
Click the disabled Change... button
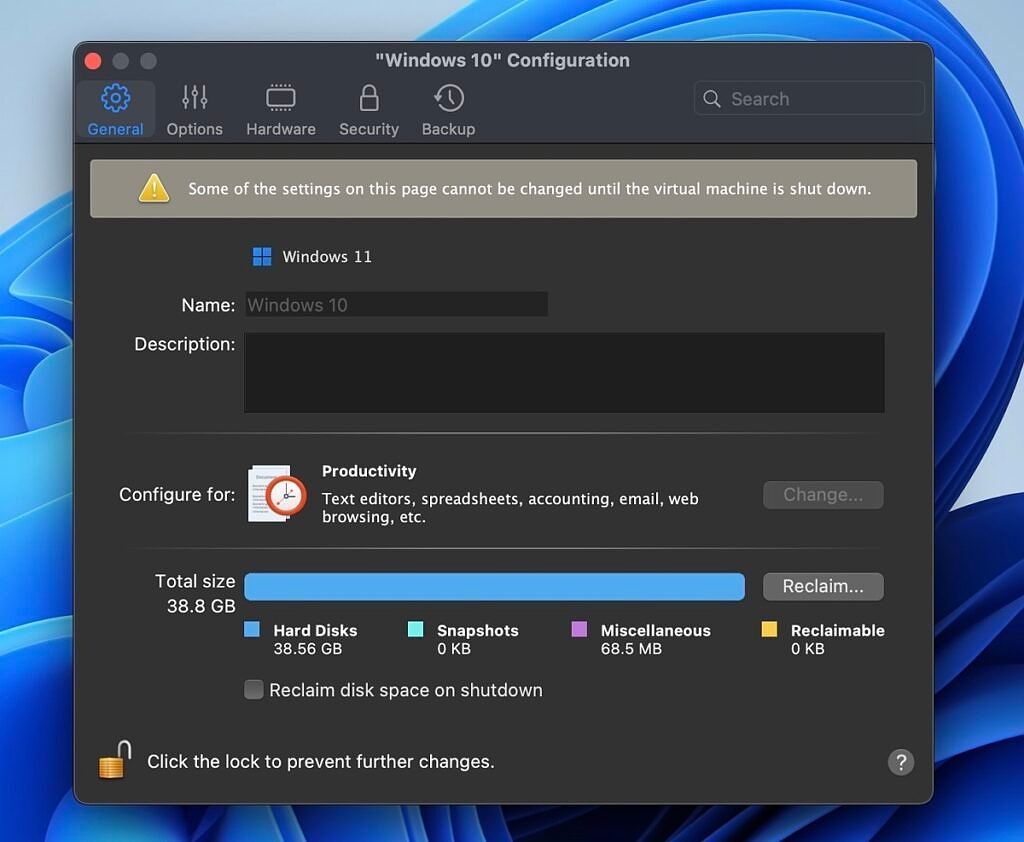[x=822, y=494]
